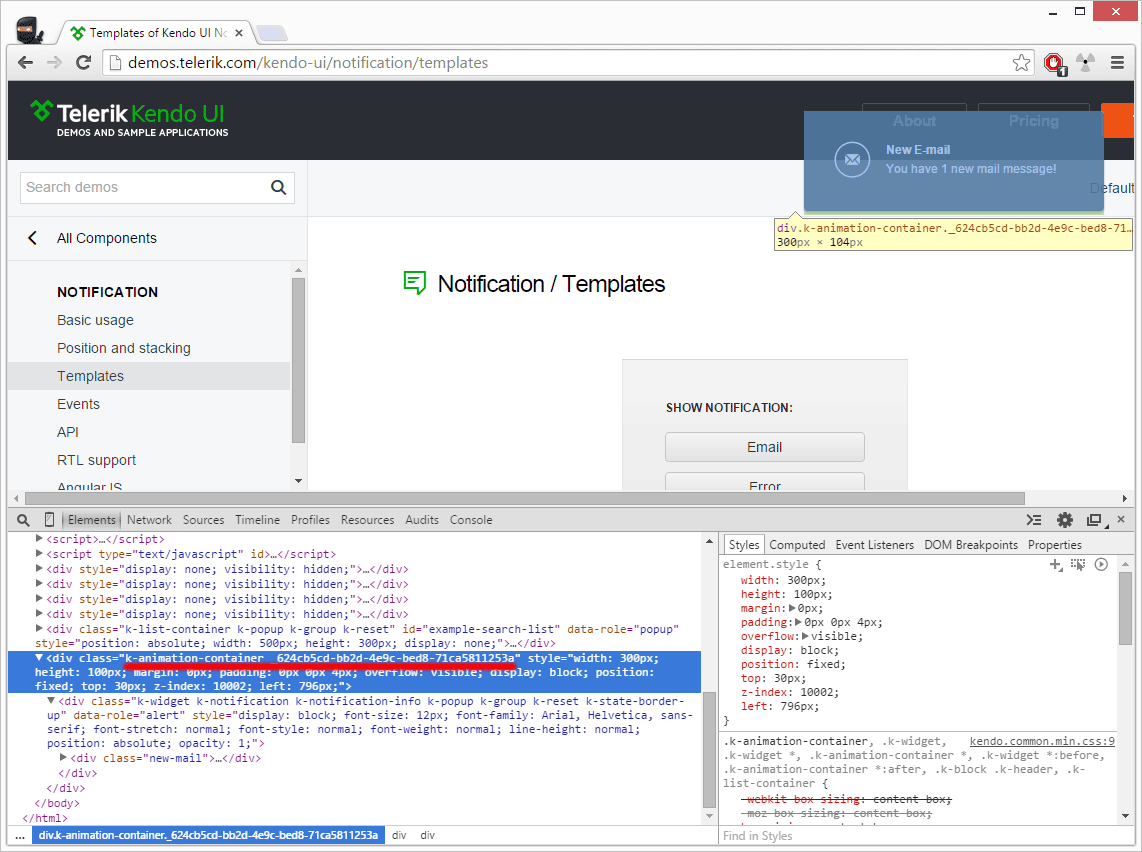Screen dimensions: 1142x852
Task: Go to All Components link
Action: click(106, 238)
